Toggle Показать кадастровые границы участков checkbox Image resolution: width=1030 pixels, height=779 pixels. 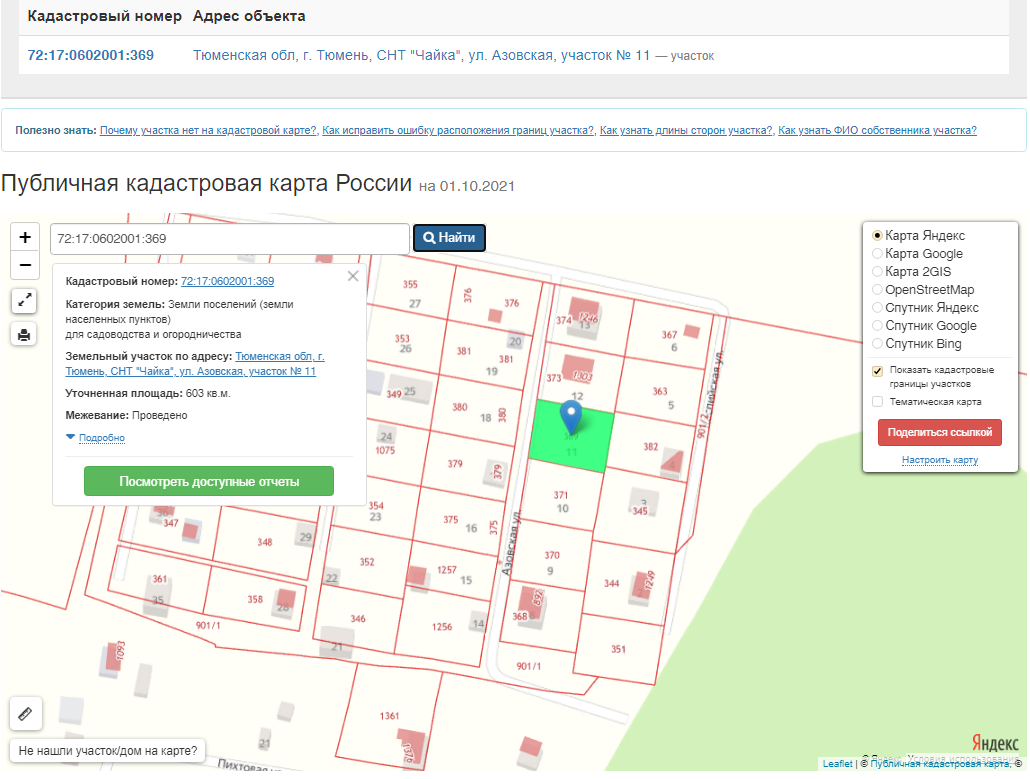pyautogui.click(x=877, y=371)
